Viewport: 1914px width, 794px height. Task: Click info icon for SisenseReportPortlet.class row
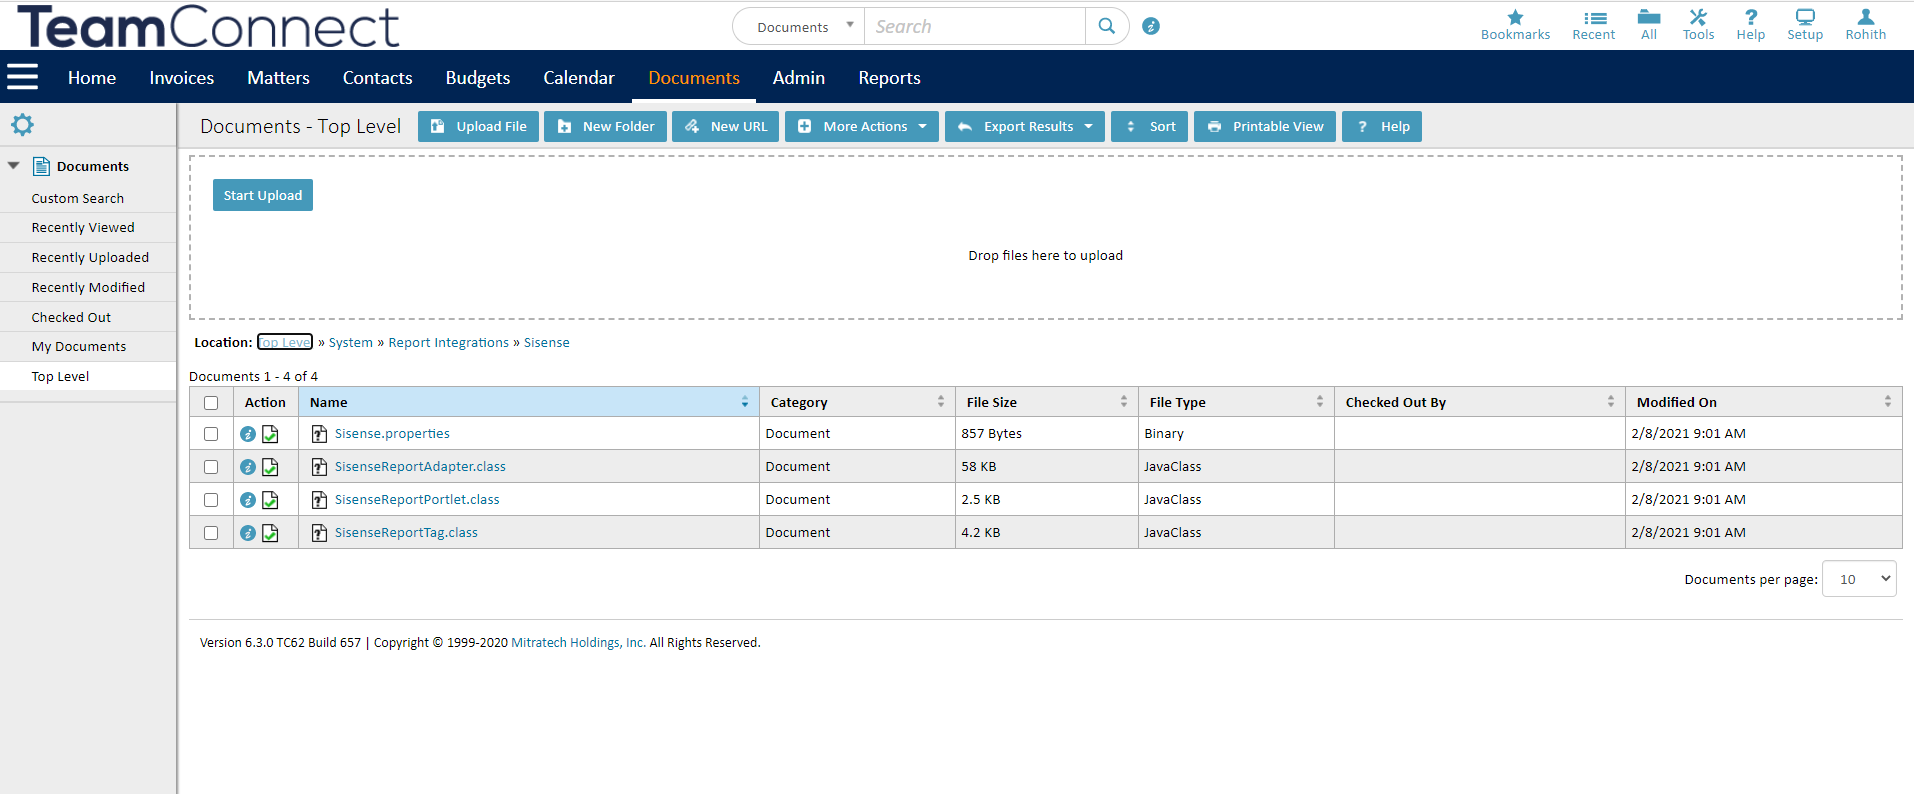(x=248, y=500)
